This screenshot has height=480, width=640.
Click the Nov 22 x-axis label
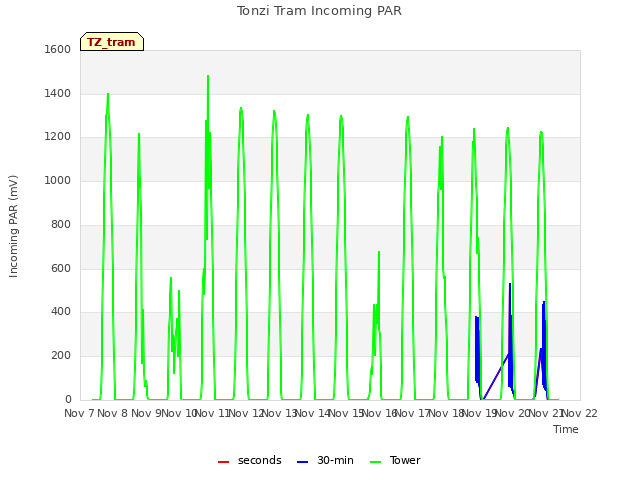(x=580, y=413)
